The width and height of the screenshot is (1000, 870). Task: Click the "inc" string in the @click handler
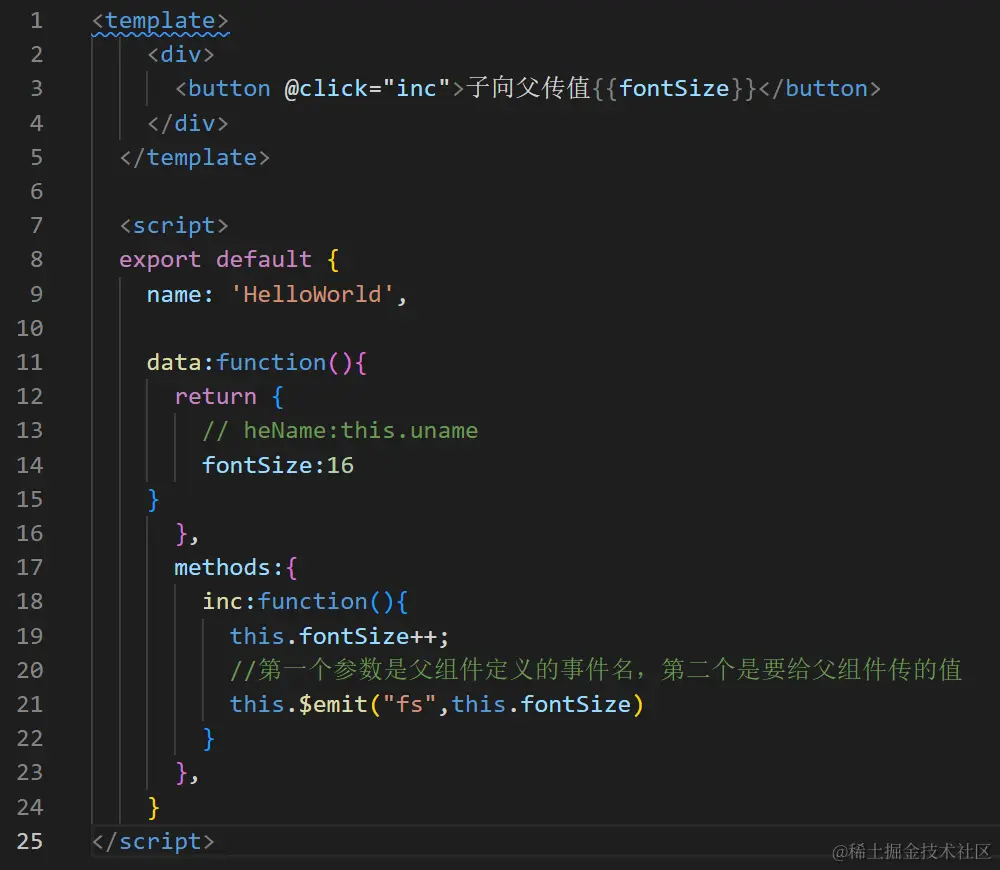(416, 89)
